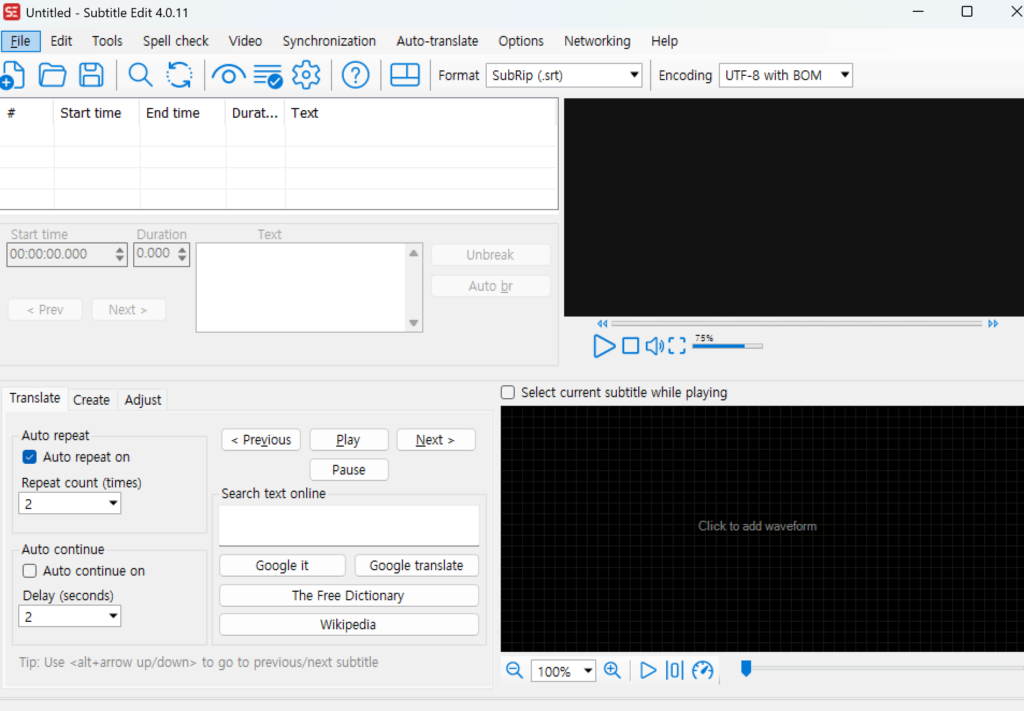Click the video position seek bar
This screenshot has width=1024, height=711.
797,323
